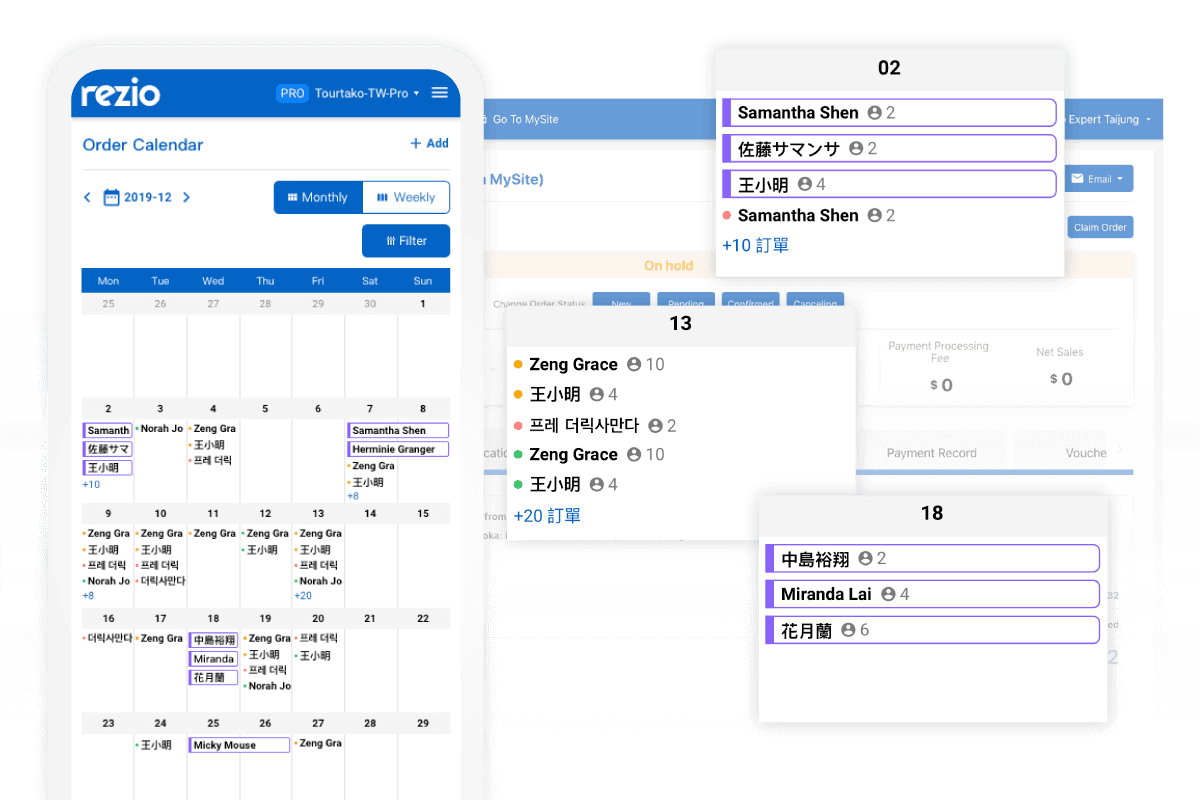Click the plus Add order button
The width and height of the screenshot is (1200, 800).
(x=429, y=144)
